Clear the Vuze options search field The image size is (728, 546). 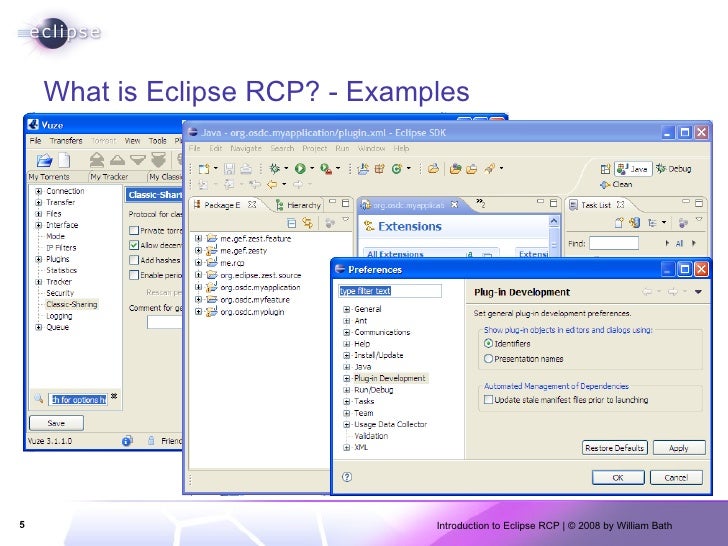point(114,396)
